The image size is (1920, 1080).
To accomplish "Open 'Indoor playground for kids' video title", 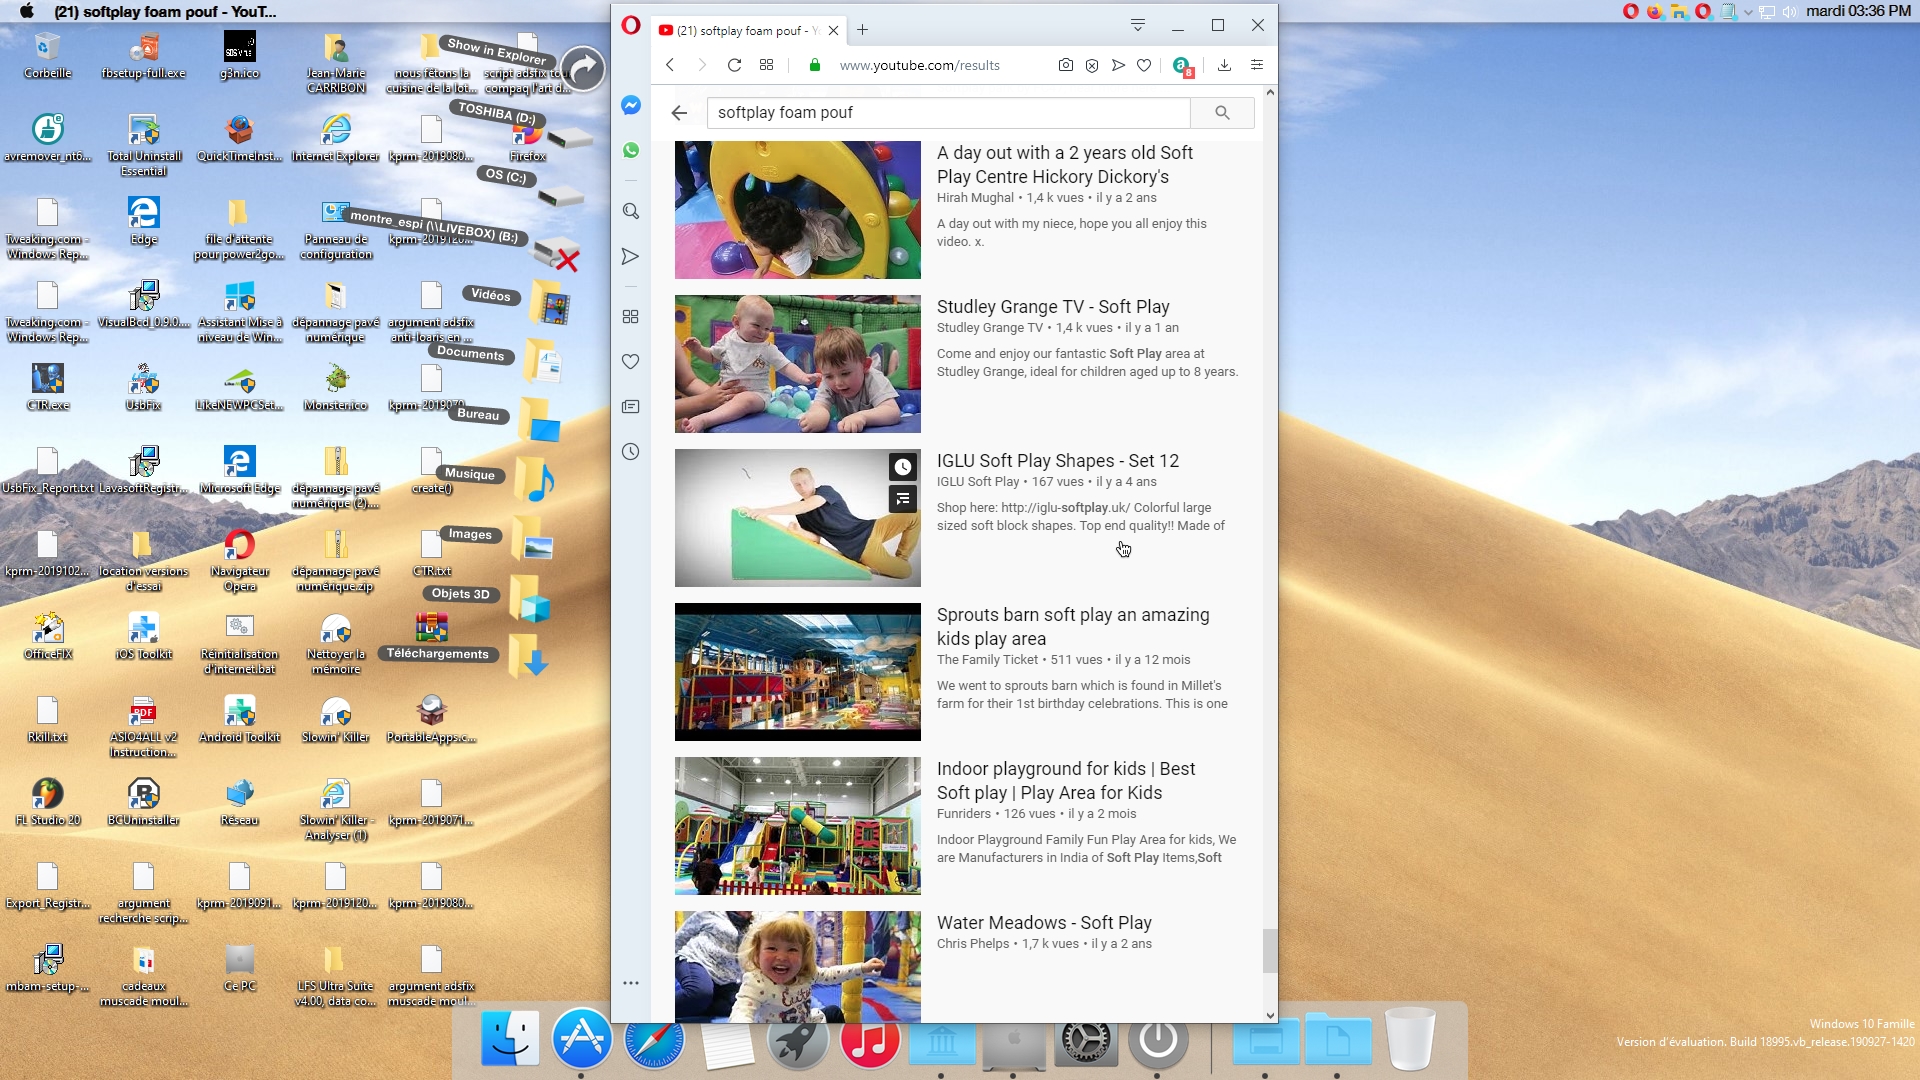I will [1066, 781].
